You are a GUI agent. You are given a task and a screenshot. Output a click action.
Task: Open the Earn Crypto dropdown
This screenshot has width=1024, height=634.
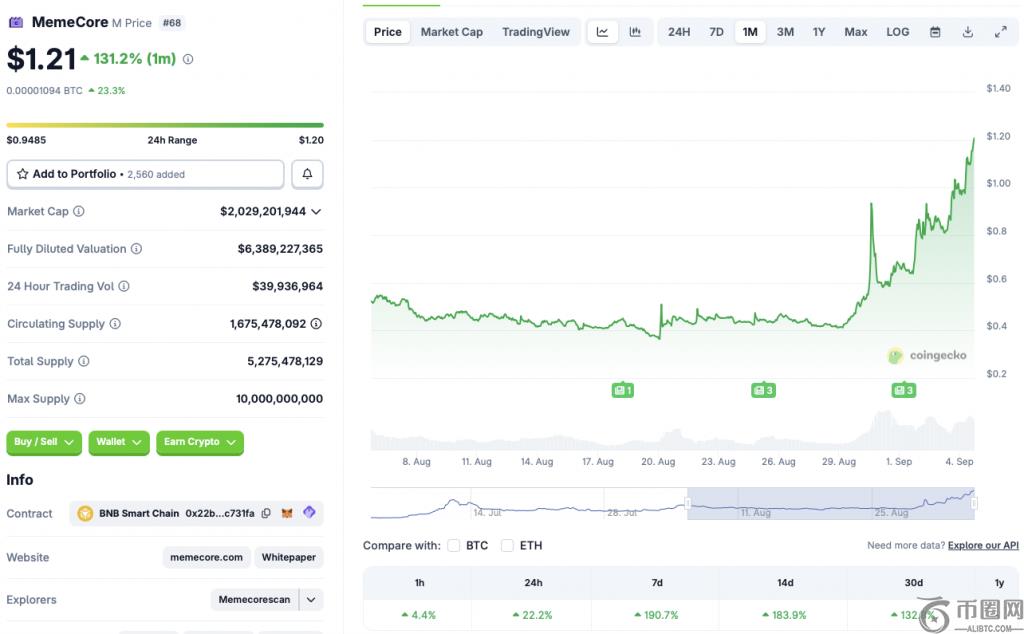point(200,442)
